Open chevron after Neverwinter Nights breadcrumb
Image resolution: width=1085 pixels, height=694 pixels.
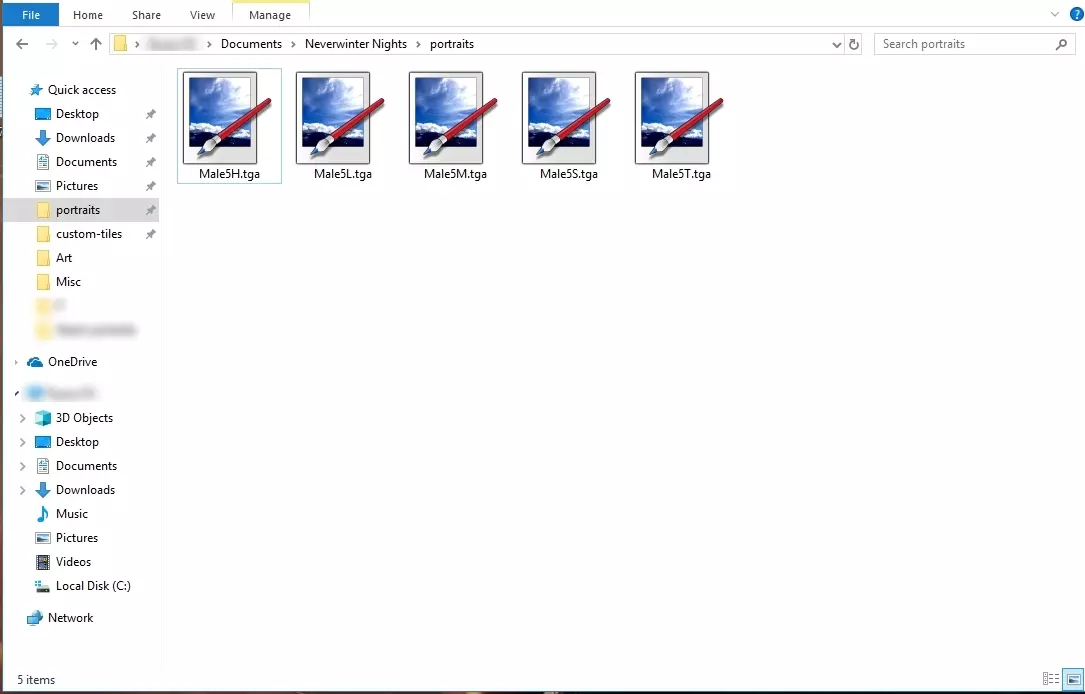[419, 44]
